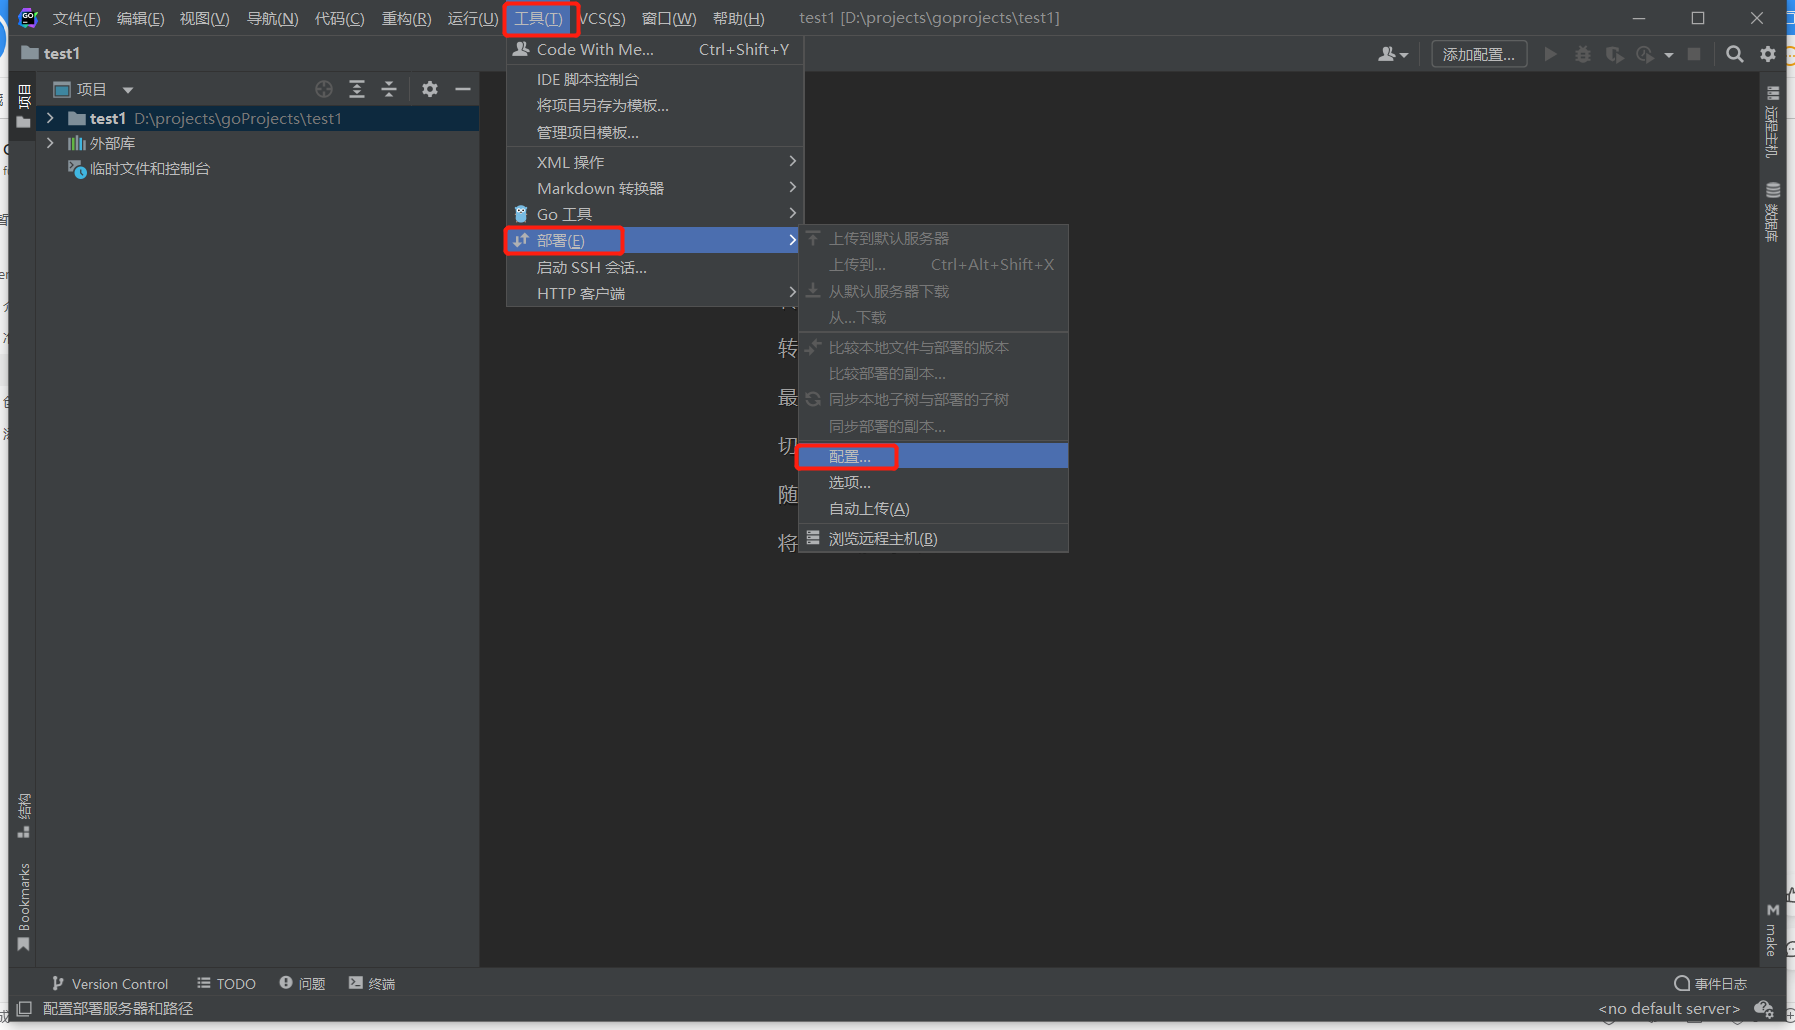The image size is (1795, 1030).
Task: Click the search everywhere magnifier icon
Action: 1734,54
